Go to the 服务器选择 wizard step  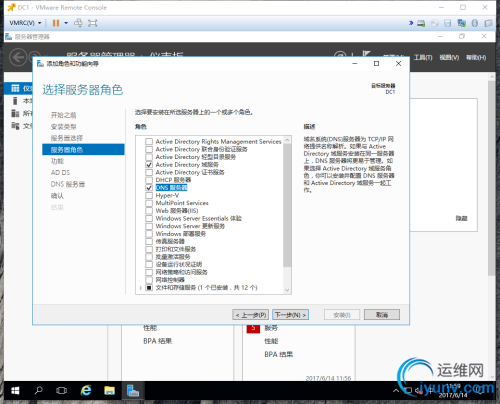[x=67, y=138]
